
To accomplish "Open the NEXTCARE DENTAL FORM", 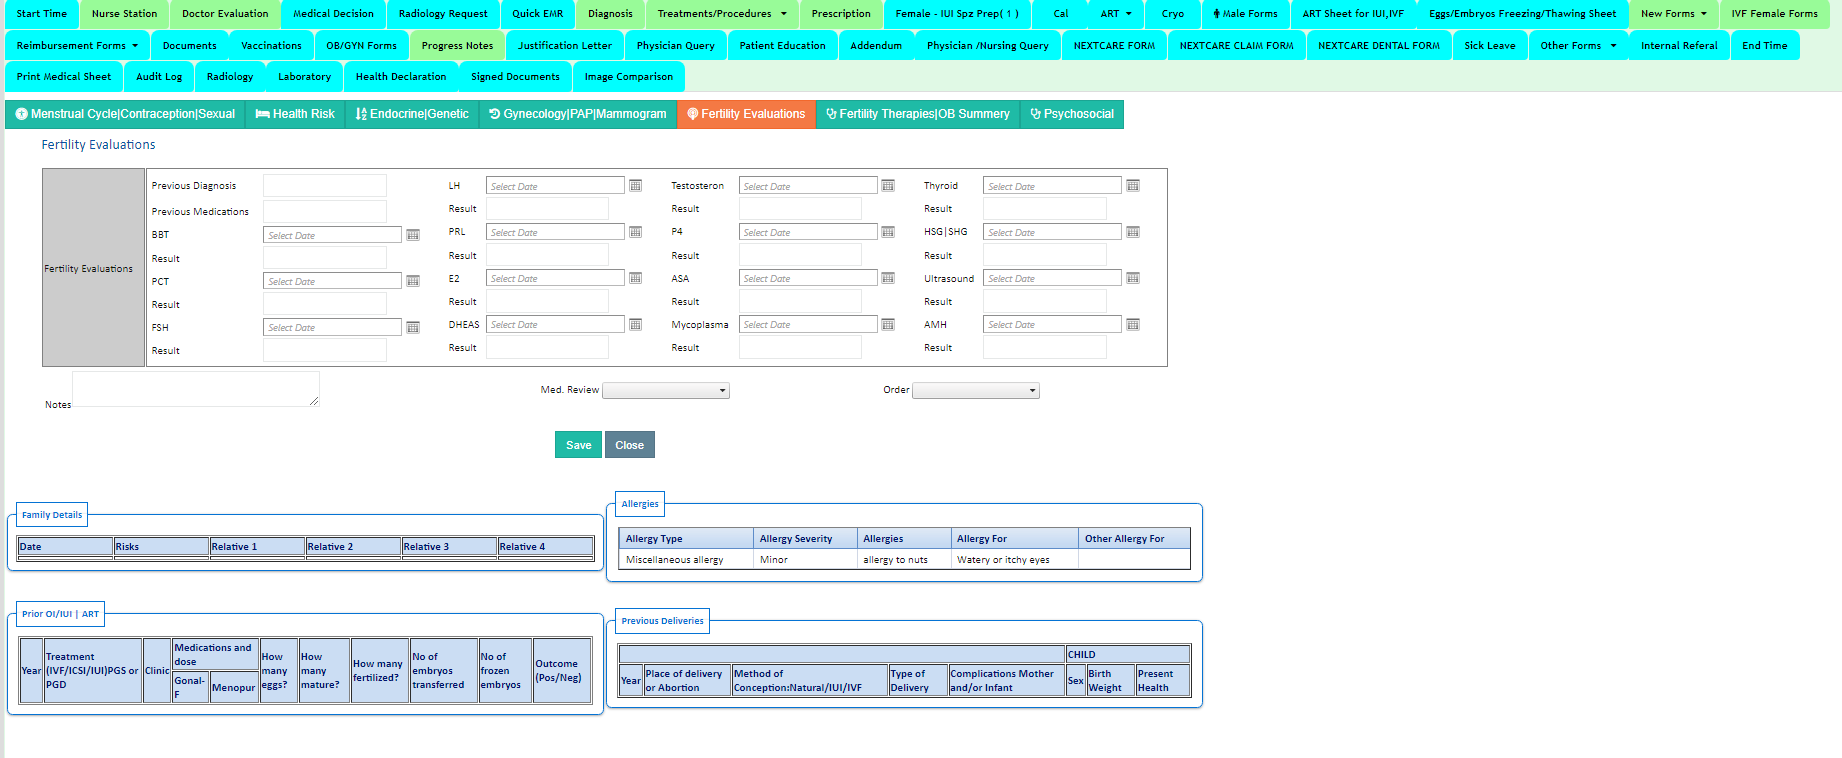I will (1379, 45).
